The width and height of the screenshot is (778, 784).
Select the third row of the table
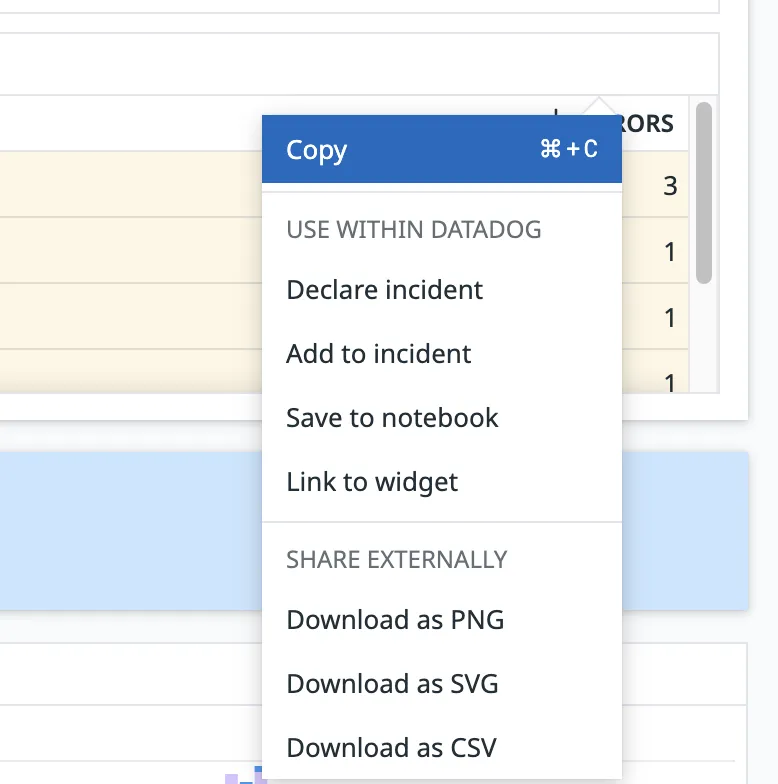click(x=130, y=317)
